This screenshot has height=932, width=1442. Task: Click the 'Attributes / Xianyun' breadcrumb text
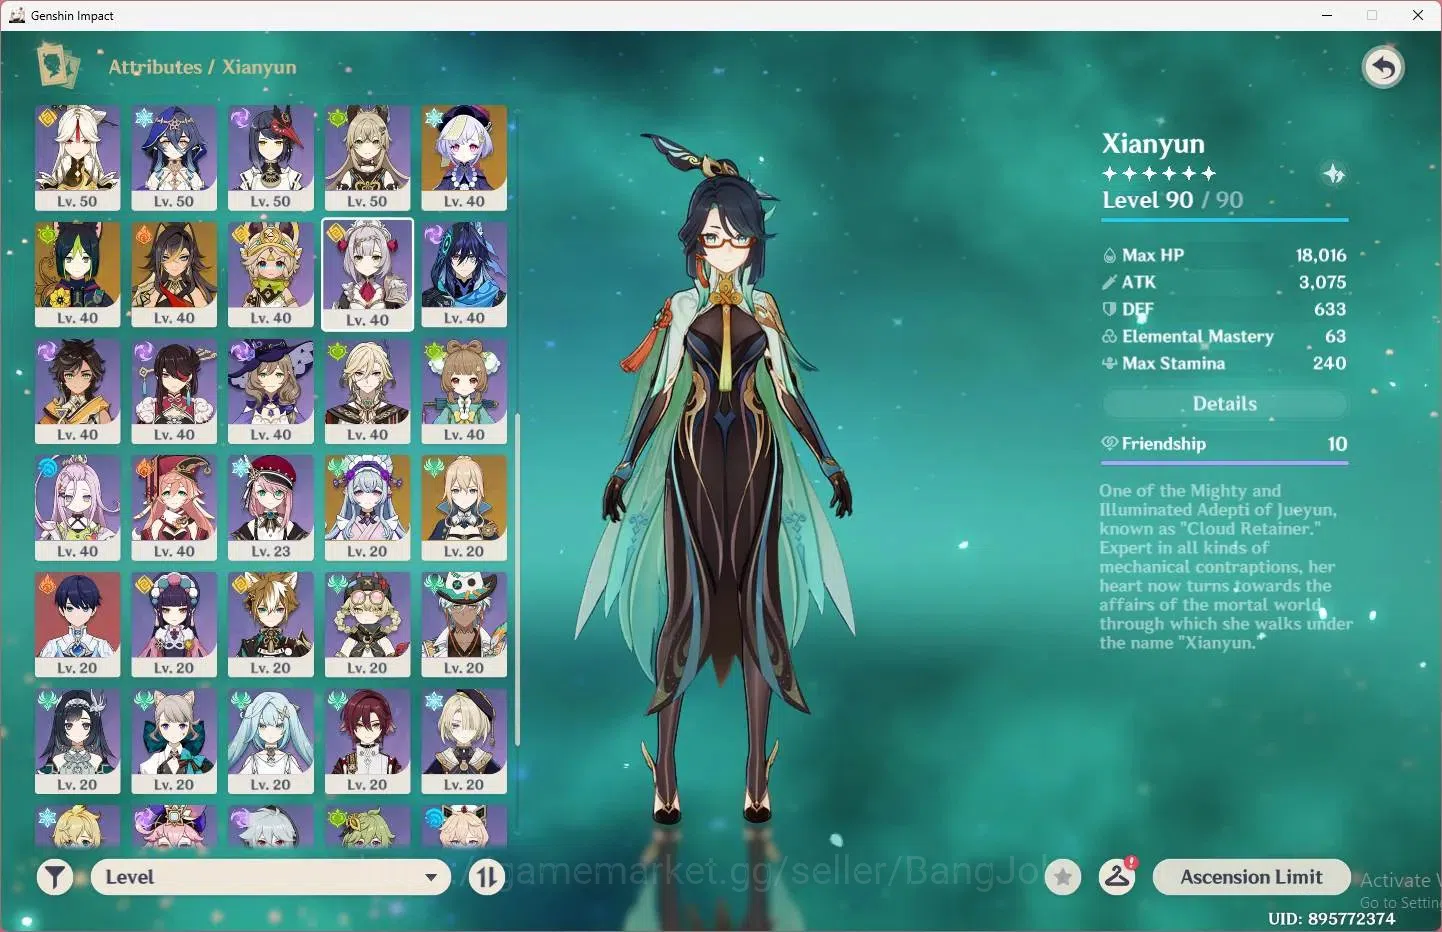(202, 67)
